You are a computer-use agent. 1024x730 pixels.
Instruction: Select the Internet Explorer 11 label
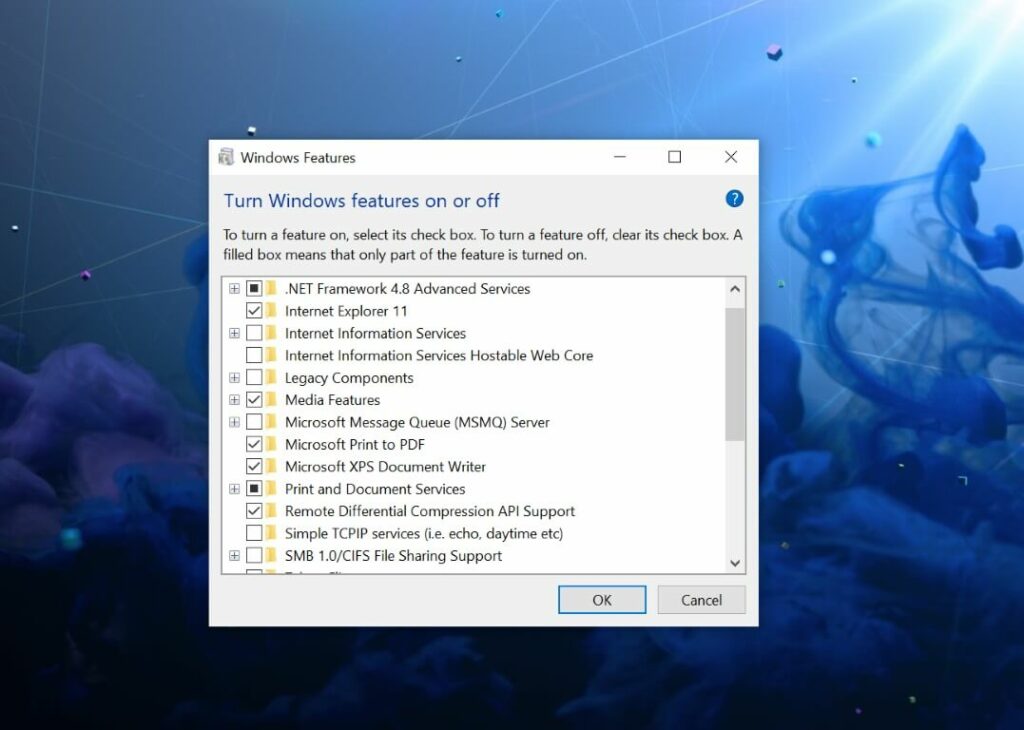tap(346, 311)
